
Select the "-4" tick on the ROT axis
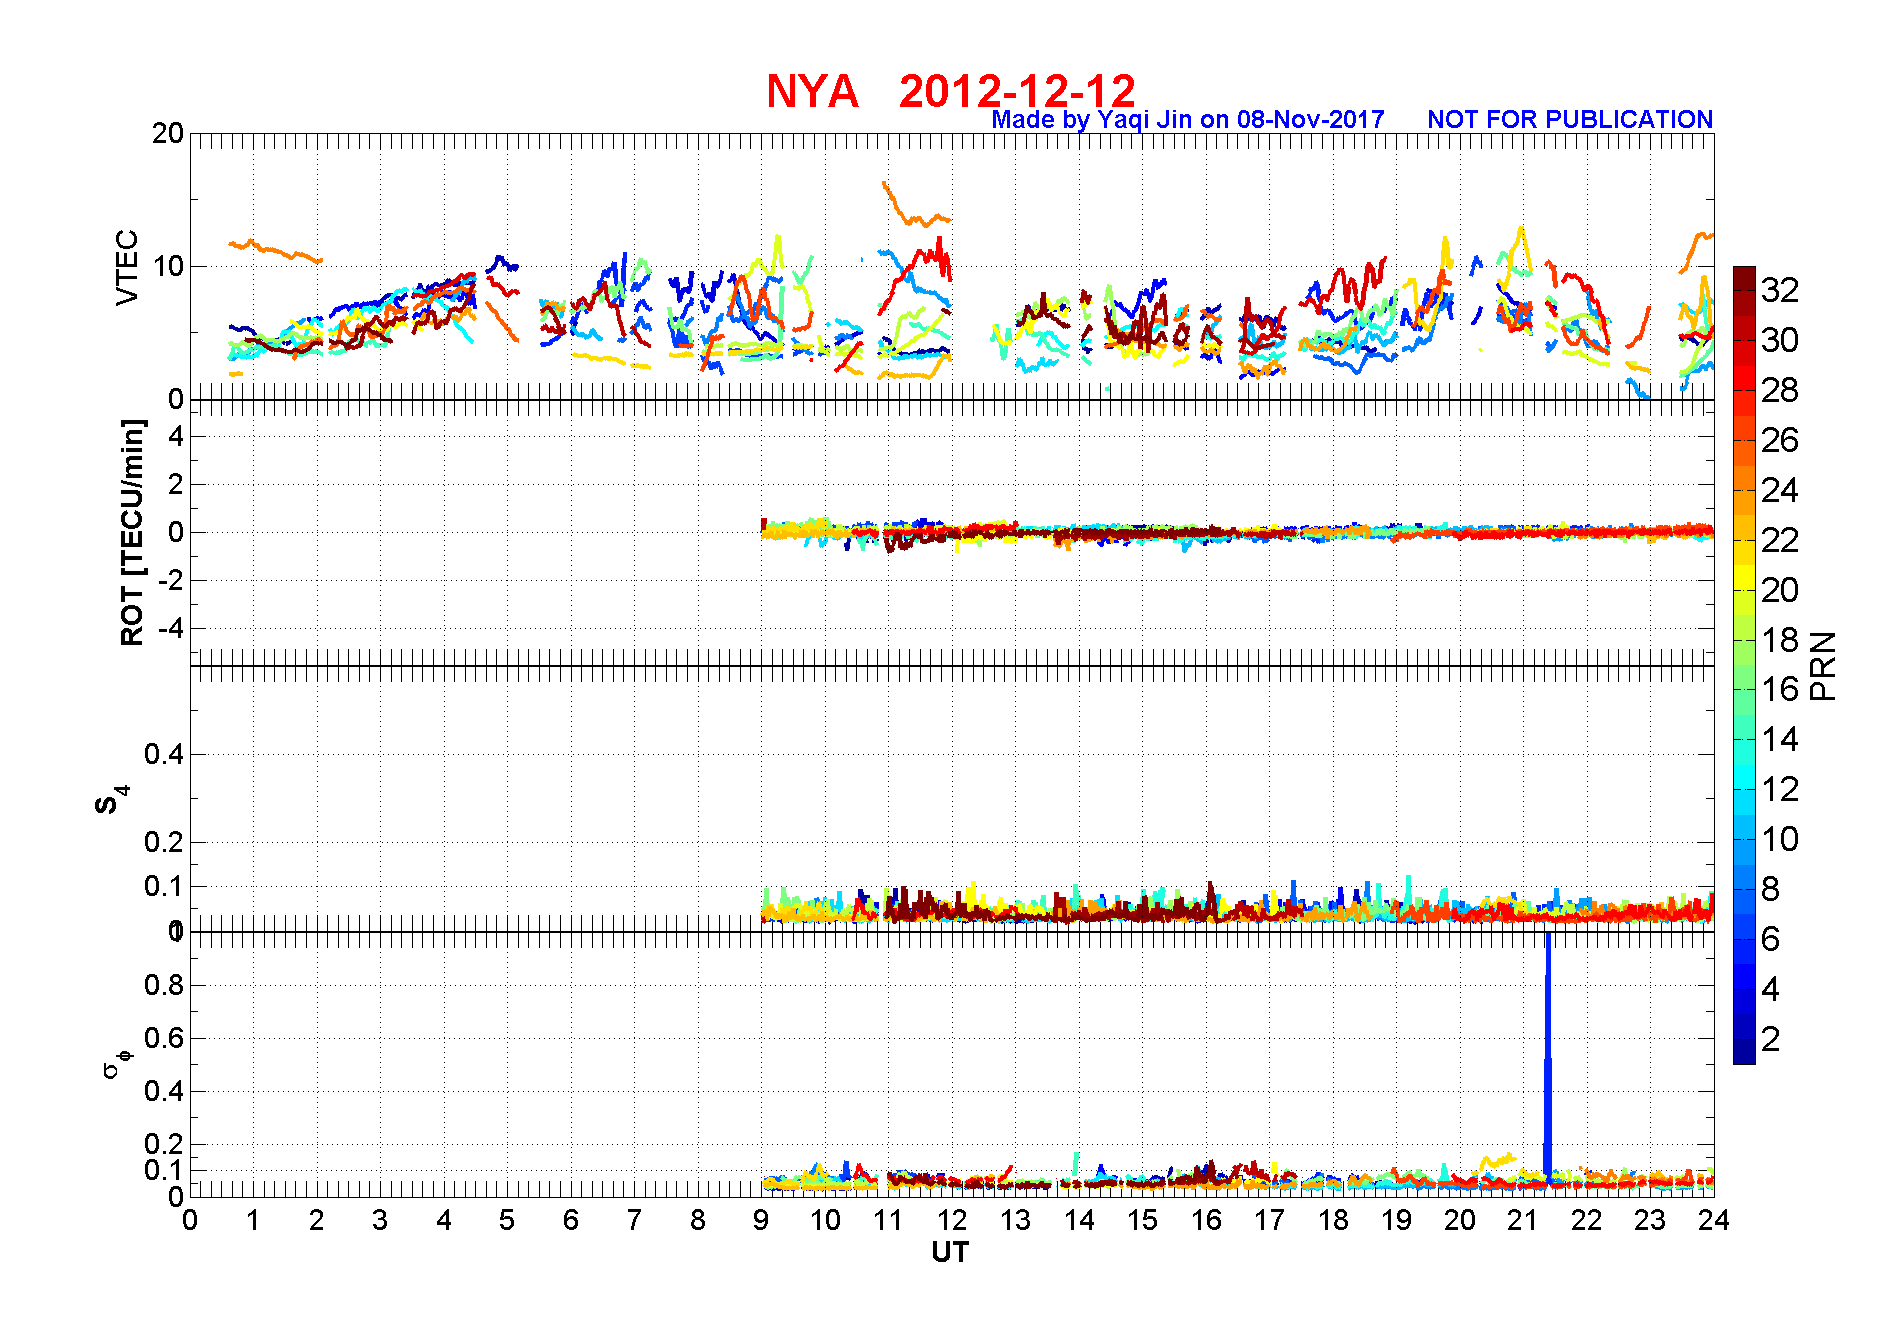click(170, 629)
